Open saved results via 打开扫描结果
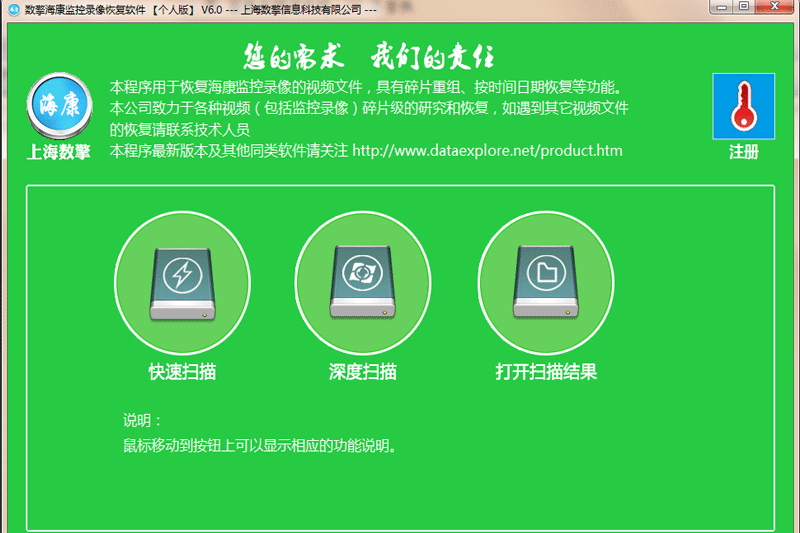This screenshot has height=533, width=800. [546, 283]
